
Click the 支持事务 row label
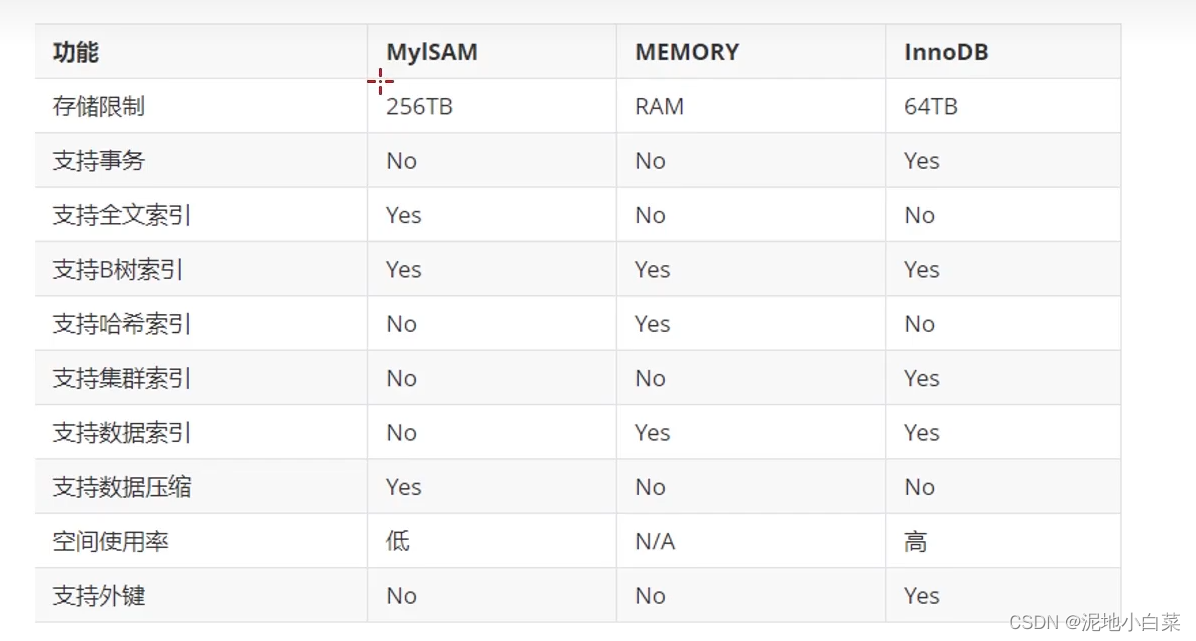pyautogui.click(x=99, y=161)
